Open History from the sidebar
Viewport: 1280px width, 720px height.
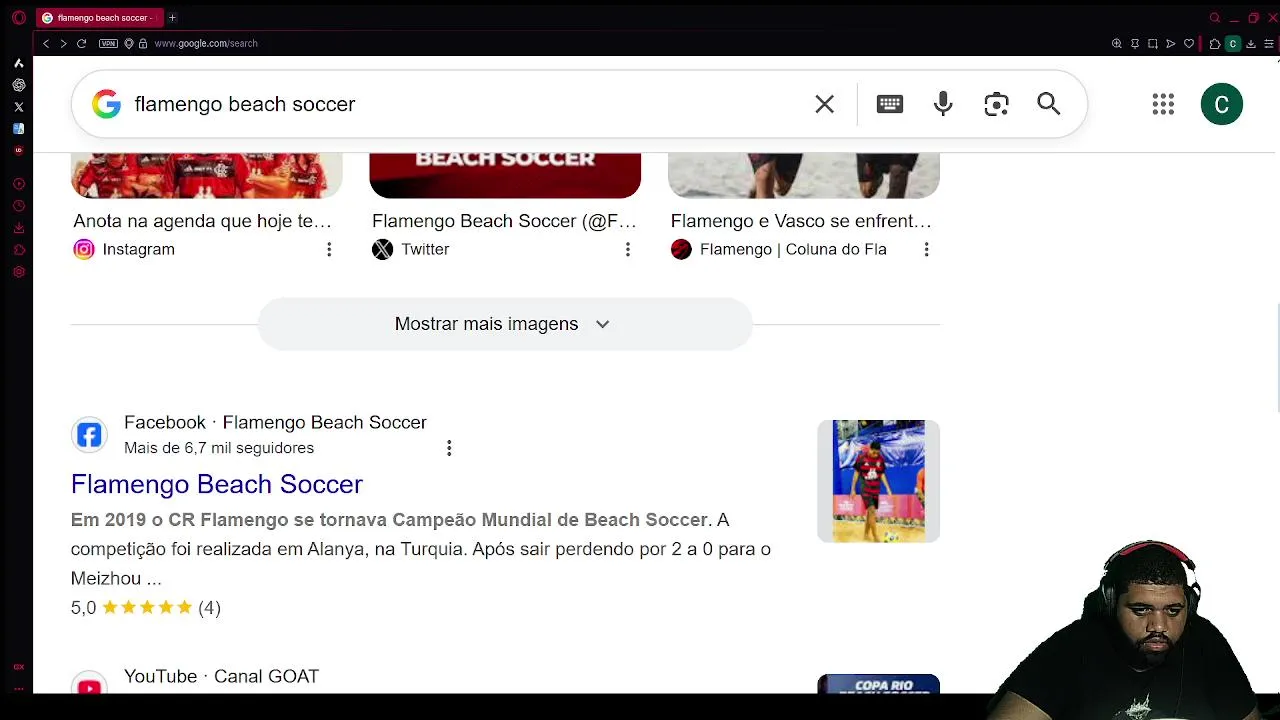[18, 206]
